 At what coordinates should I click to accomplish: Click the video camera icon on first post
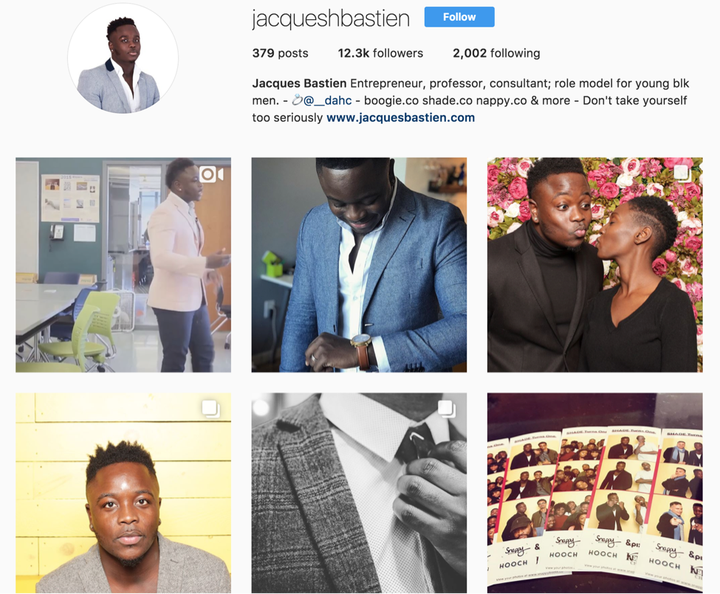point(211,174)
